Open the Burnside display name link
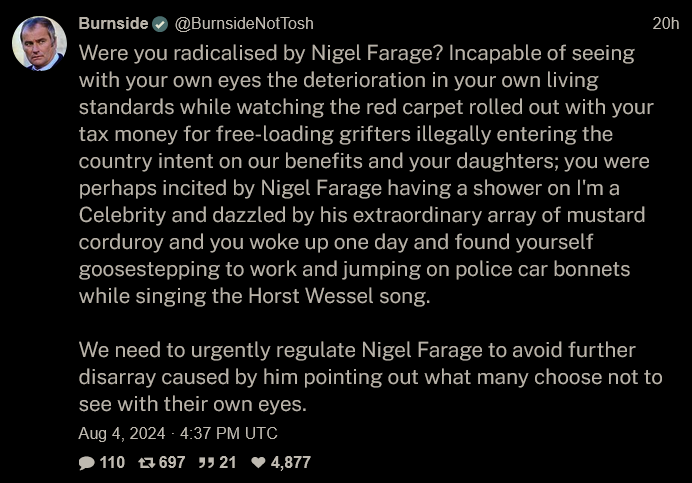Viewport: 692px width, 483px height. pyautogui.click(x=113, y=23)
